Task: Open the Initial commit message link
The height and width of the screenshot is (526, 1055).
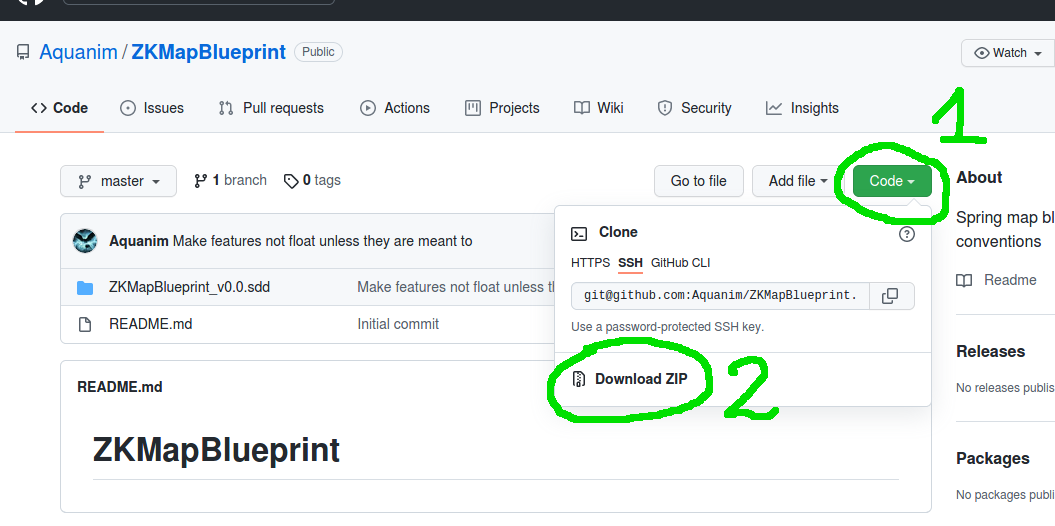Action: click(x=398, y=324)
